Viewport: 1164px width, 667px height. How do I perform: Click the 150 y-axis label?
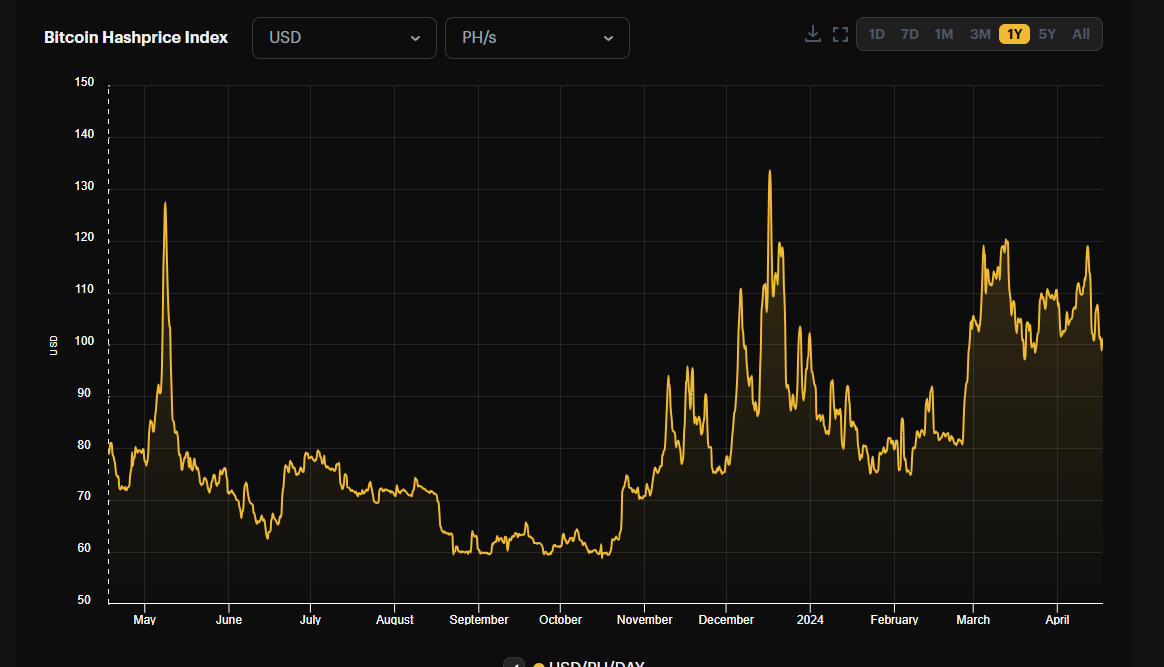click(x=85, y=82)
